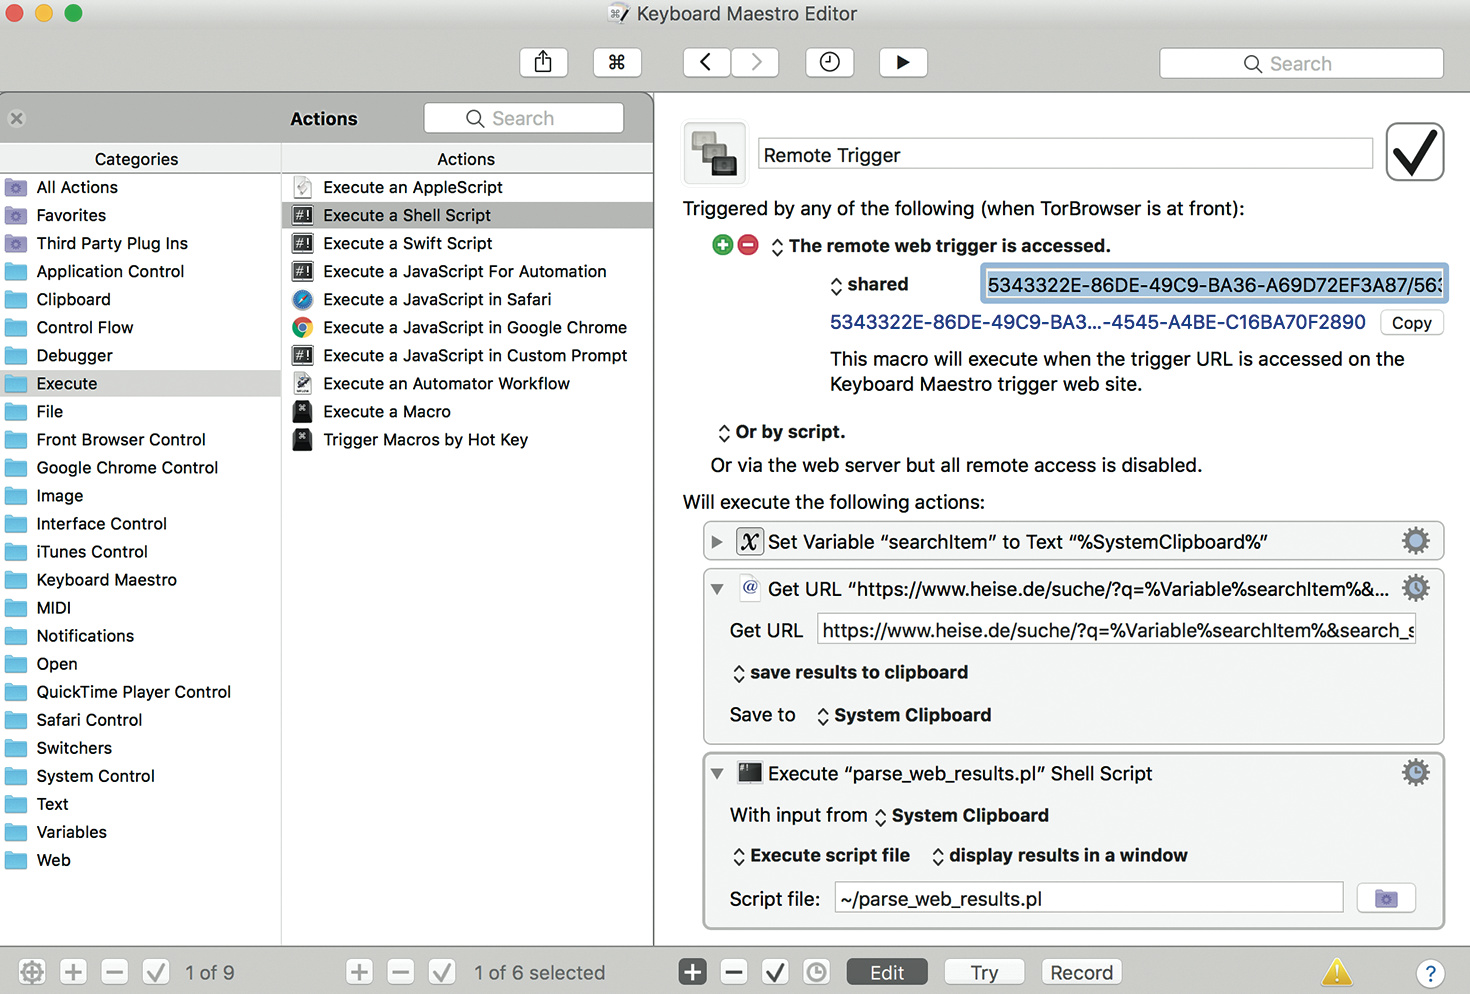This screenshot has width=1470, height=994.
Task: Click the Share toolbar icon
Action: [x=543, y=62]
